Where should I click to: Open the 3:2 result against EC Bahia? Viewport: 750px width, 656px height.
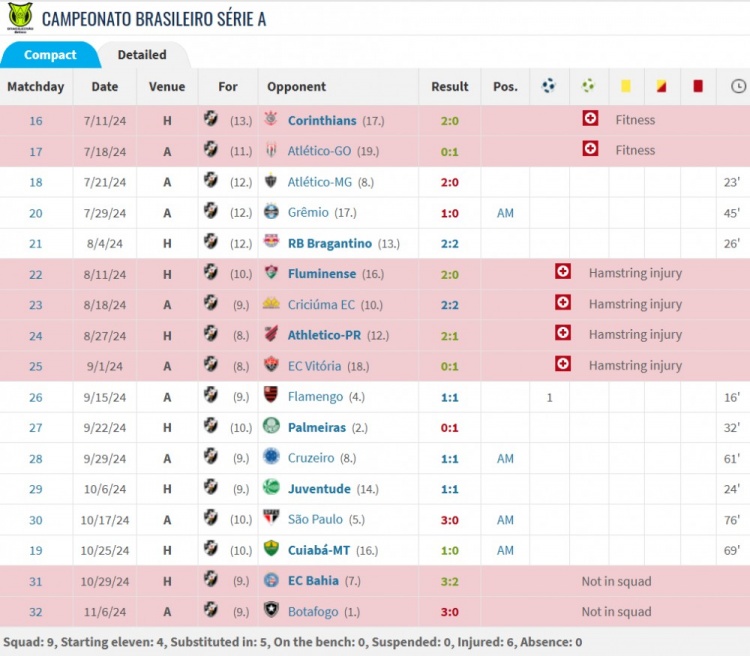(449, 581)
